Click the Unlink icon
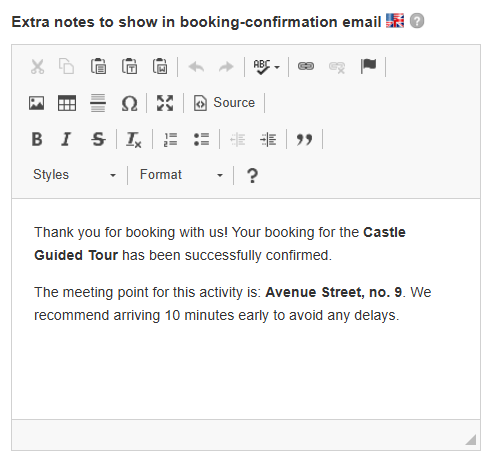 click(x=337, y=67)
